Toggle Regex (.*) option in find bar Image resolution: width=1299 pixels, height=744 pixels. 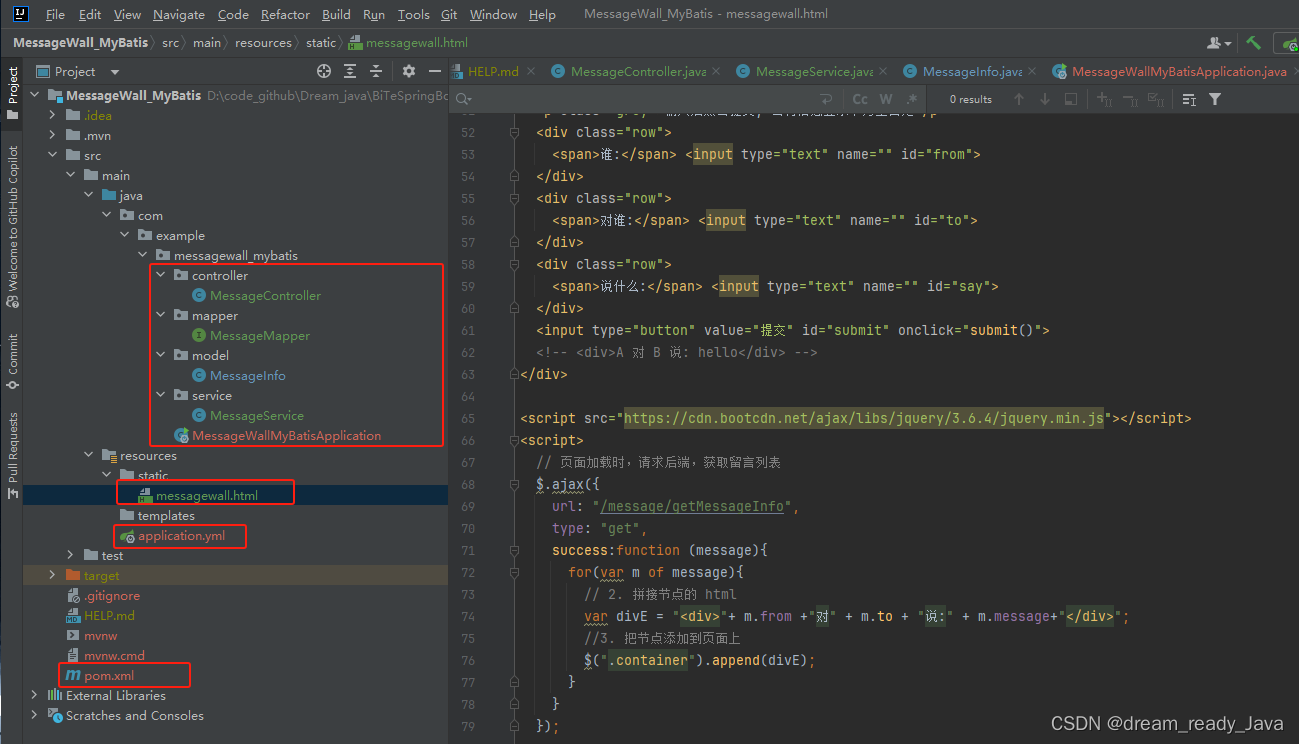click(x=912, y=99)
